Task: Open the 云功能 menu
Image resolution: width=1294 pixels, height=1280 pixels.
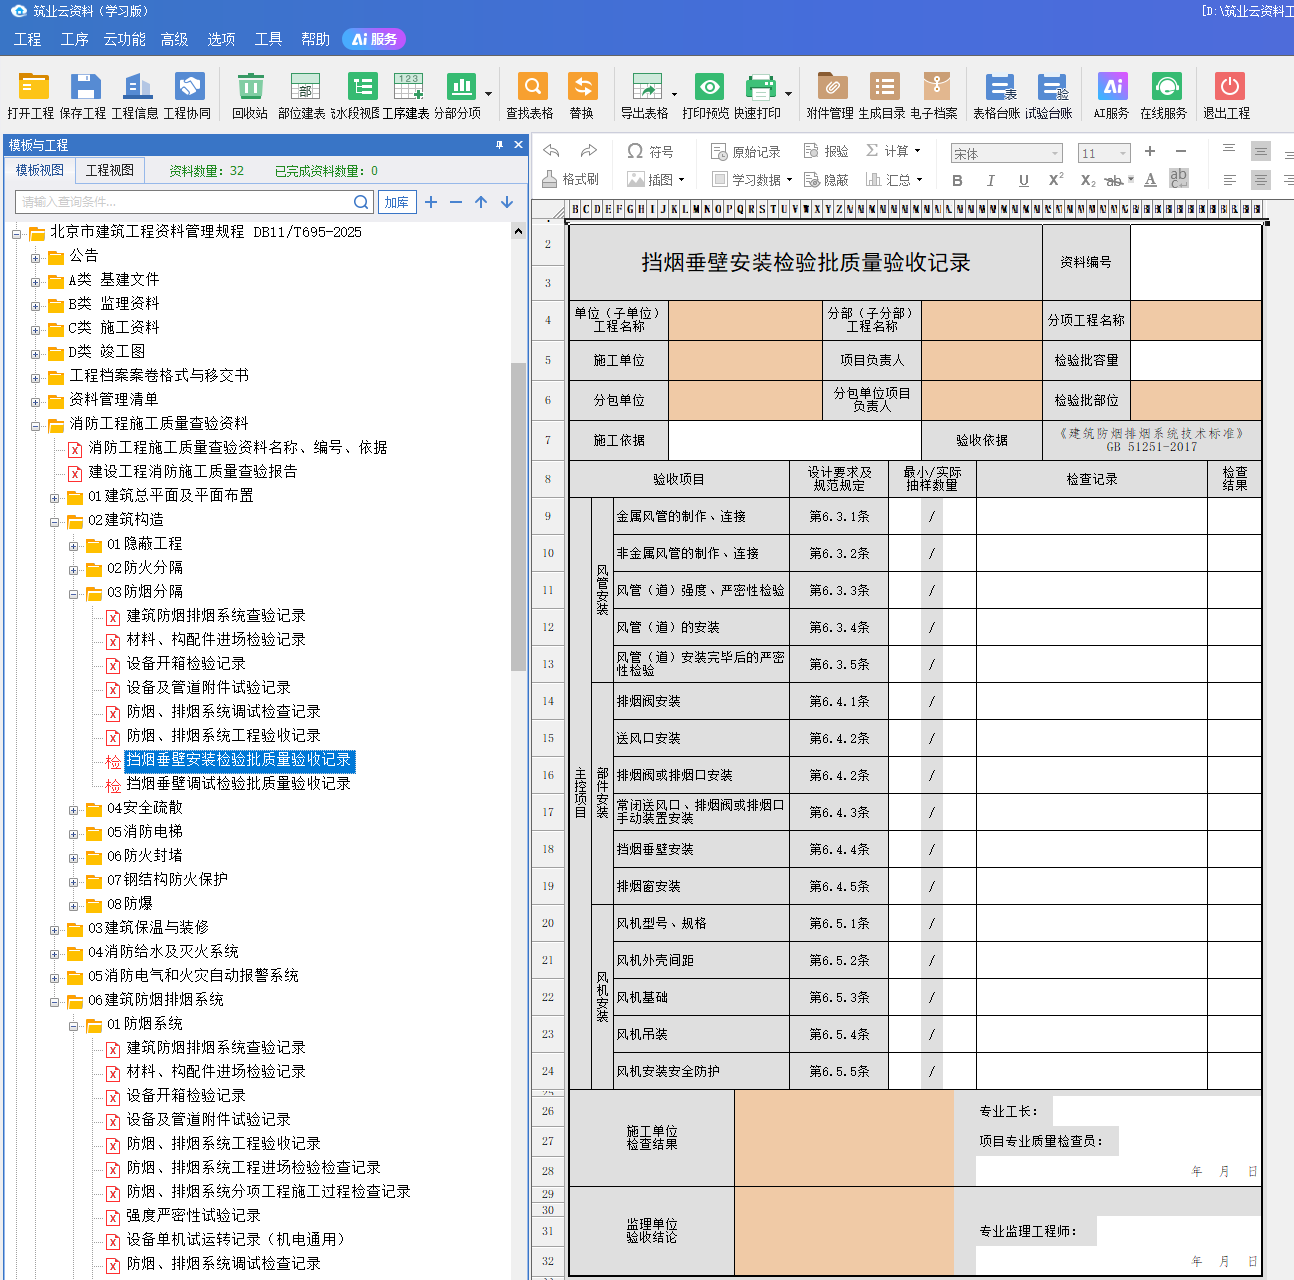Action: [125, 39]
